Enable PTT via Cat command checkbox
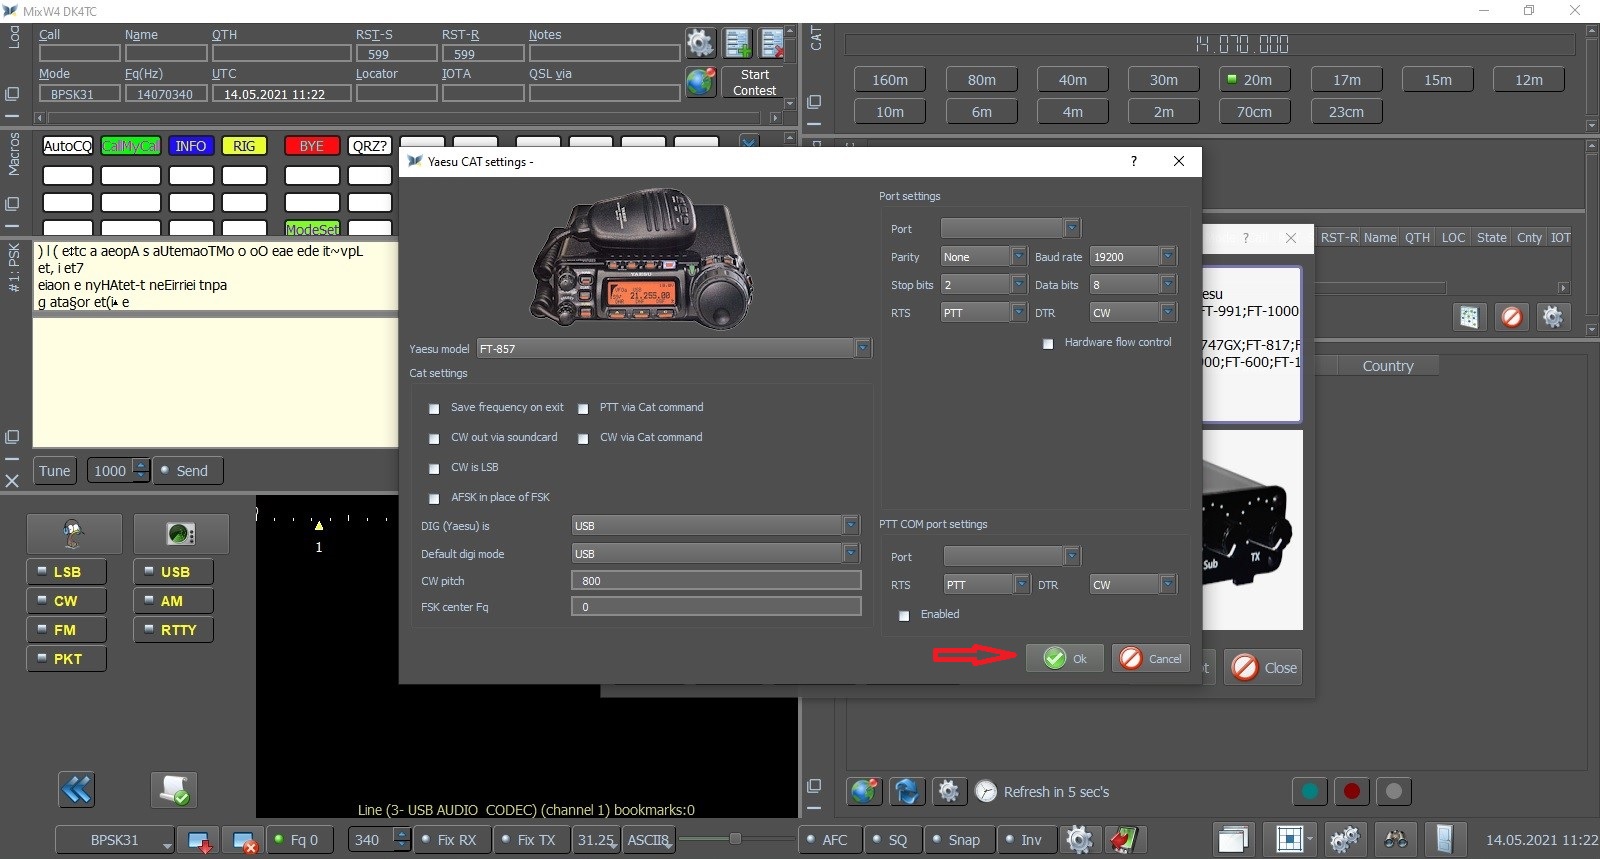1600x859 pixels. pos(583,408)
